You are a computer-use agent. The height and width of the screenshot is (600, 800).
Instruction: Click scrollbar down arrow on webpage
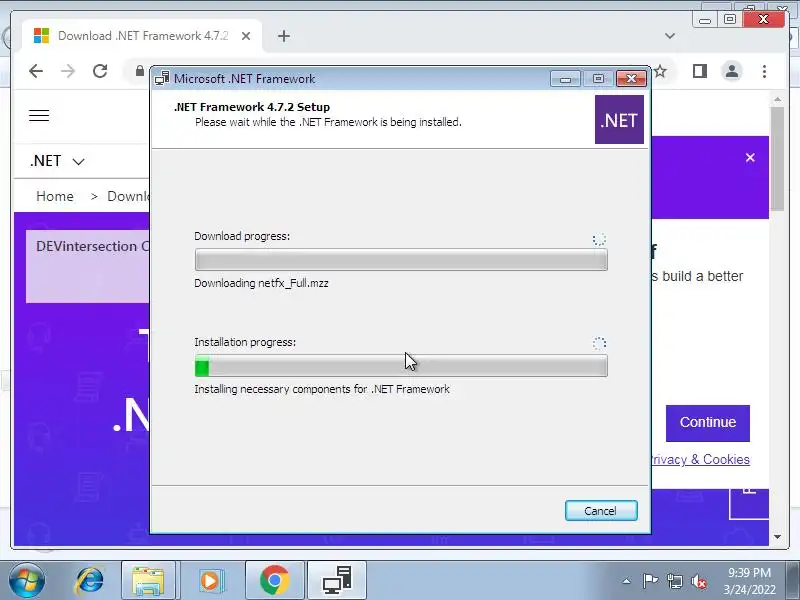777,537
